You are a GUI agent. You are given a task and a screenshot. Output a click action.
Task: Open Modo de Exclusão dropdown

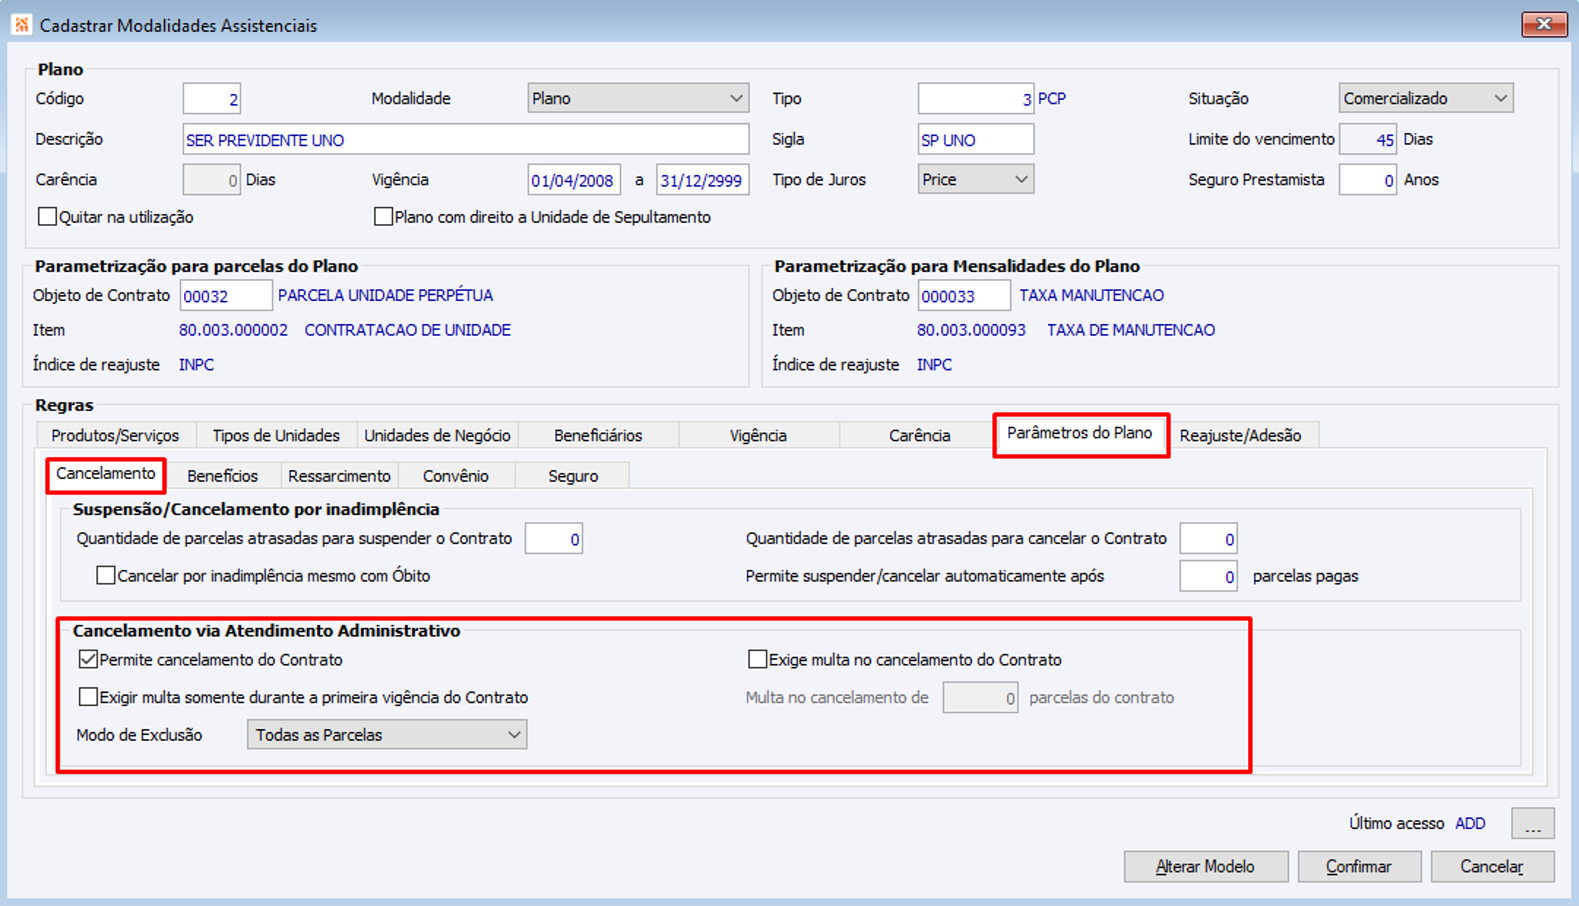pyautogui.click(x=387, y=734)
